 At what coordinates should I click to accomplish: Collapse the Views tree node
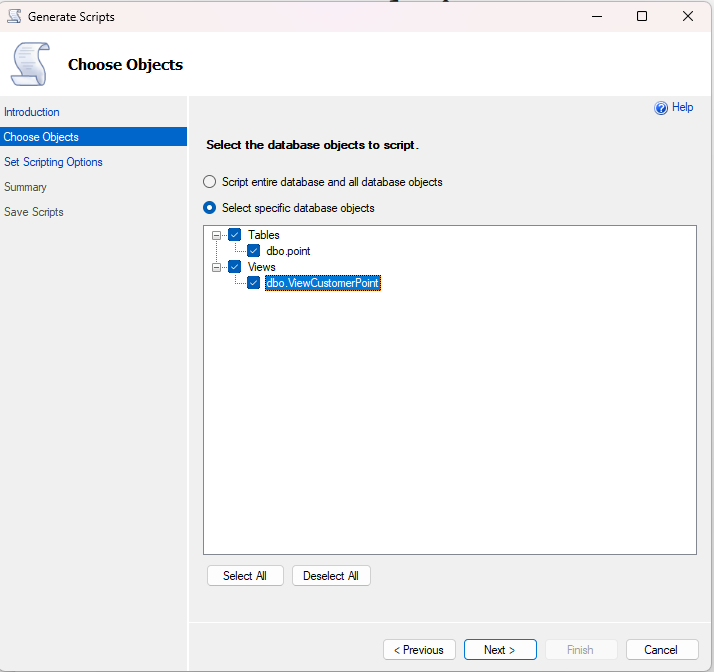point(216,267)
